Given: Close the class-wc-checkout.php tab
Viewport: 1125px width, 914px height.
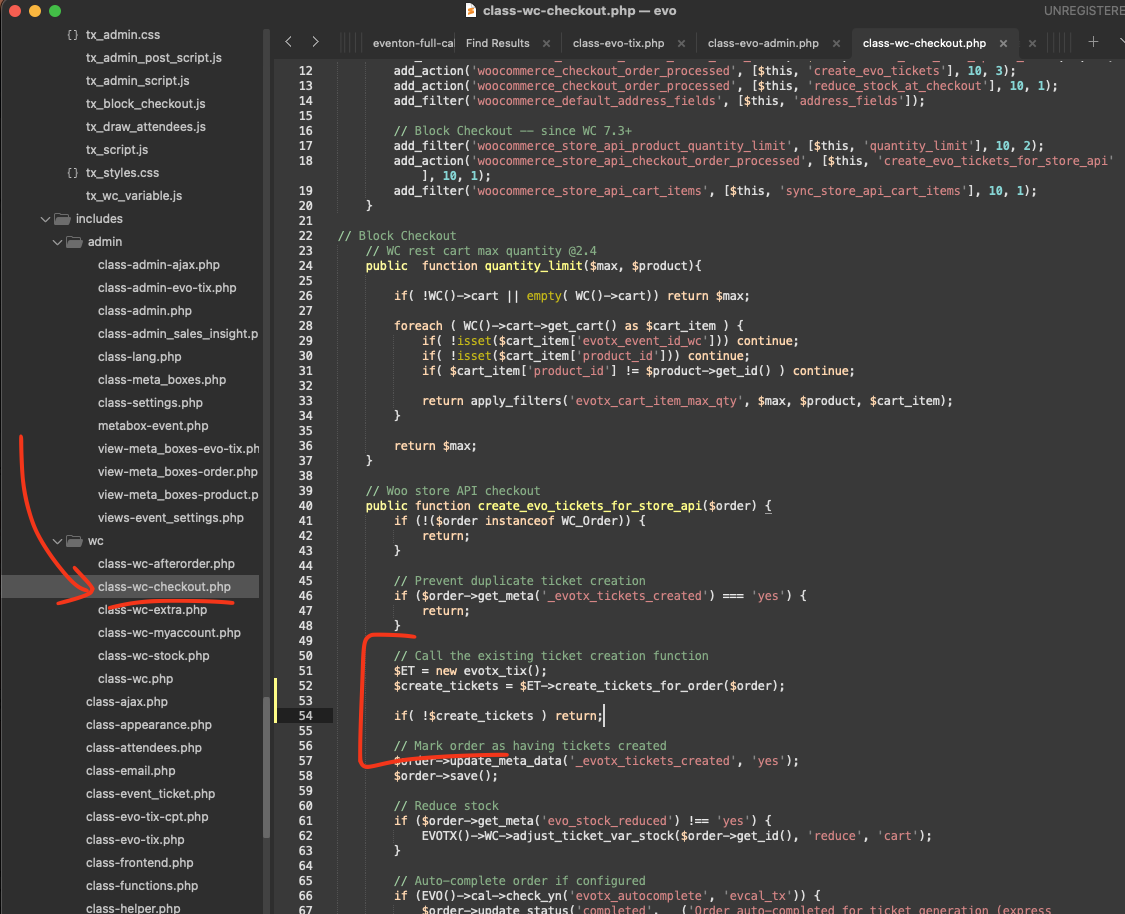Looking at the screenshot, I should pos(1003,43).
